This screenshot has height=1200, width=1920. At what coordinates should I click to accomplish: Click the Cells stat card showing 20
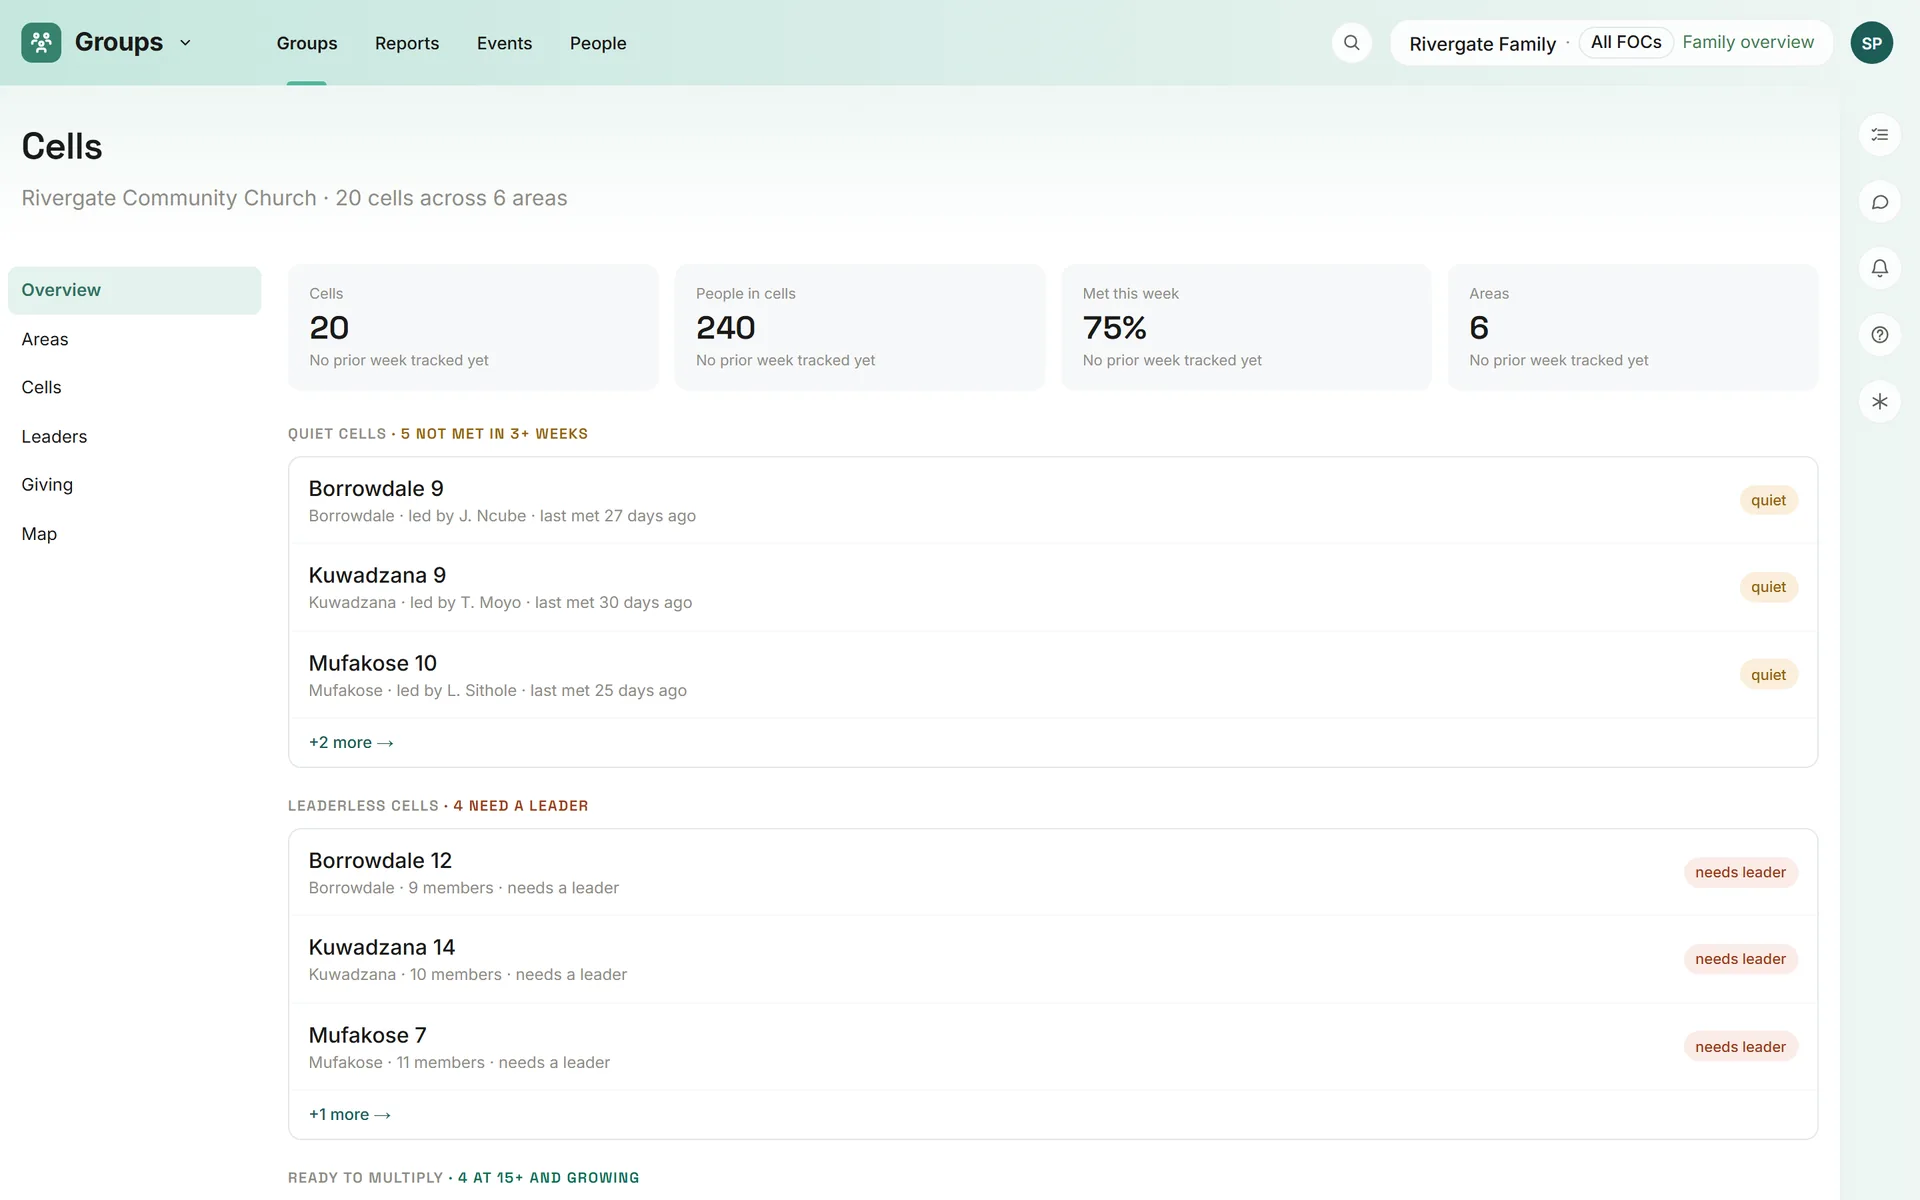click(x=473, y=327)
